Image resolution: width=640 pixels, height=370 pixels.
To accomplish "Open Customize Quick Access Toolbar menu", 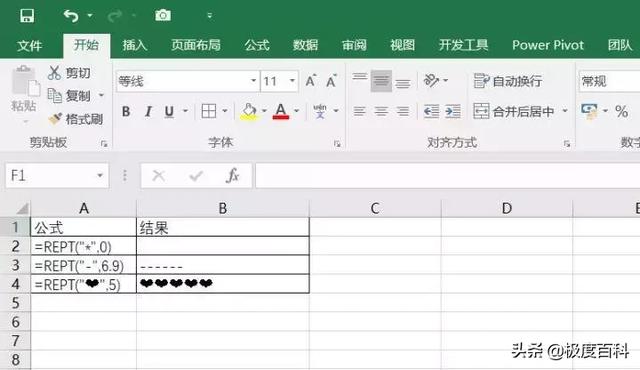I will click(209, 16).
